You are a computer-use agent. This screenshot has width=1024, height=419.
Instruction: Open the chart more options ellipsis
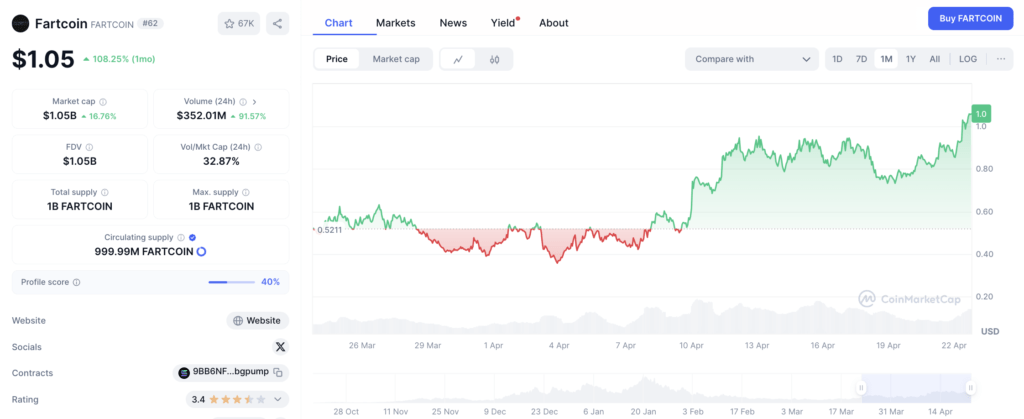coord(1001,59)
